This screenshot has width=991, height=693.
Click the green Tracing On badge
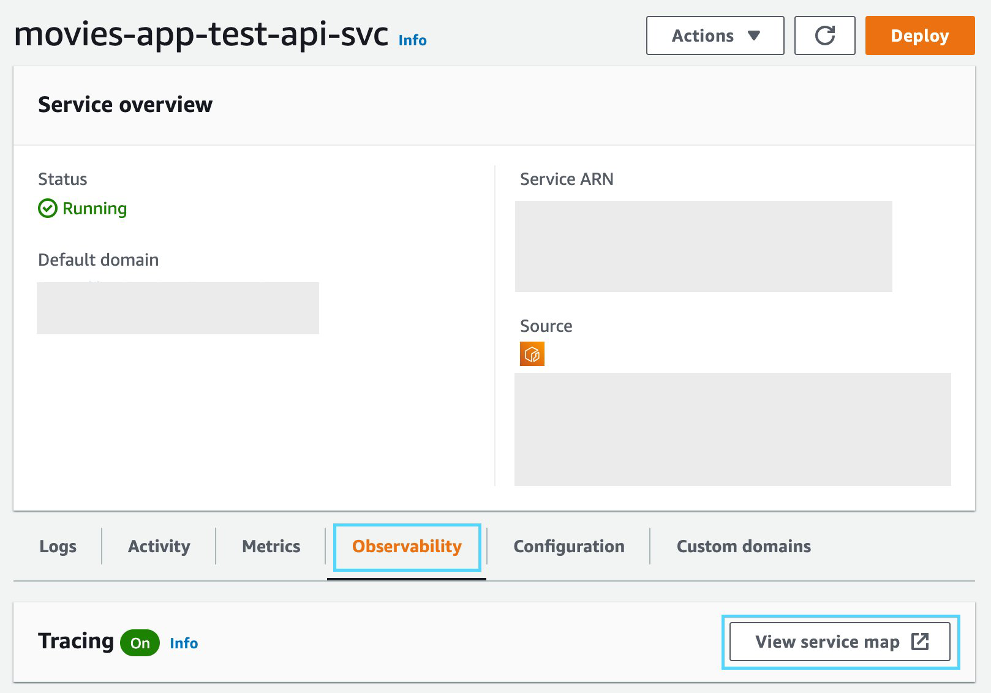[x=140, y=643]
